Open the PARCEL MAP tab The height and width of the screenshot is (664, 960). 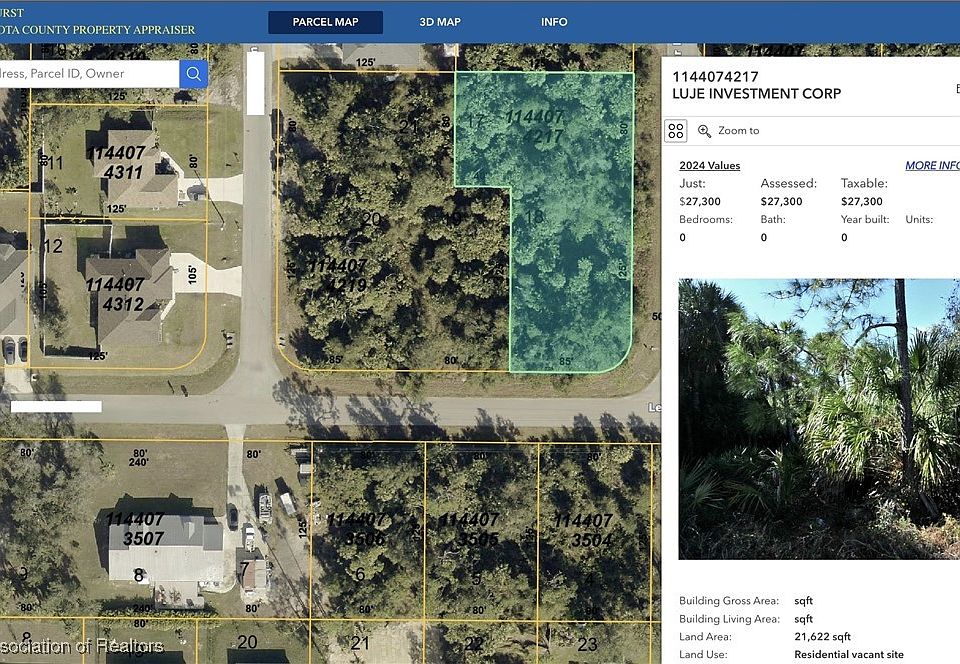(325, 22)
